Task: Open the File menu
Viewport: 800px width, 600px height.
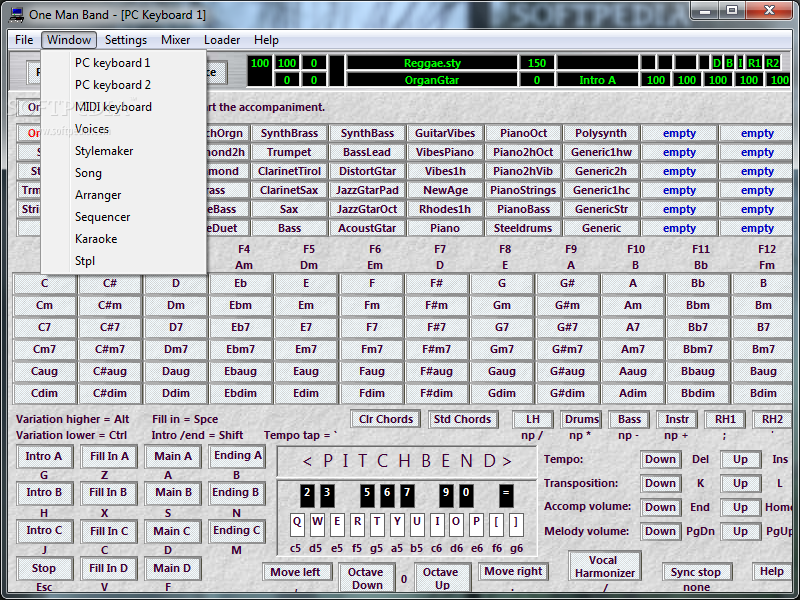Action: 24,40
